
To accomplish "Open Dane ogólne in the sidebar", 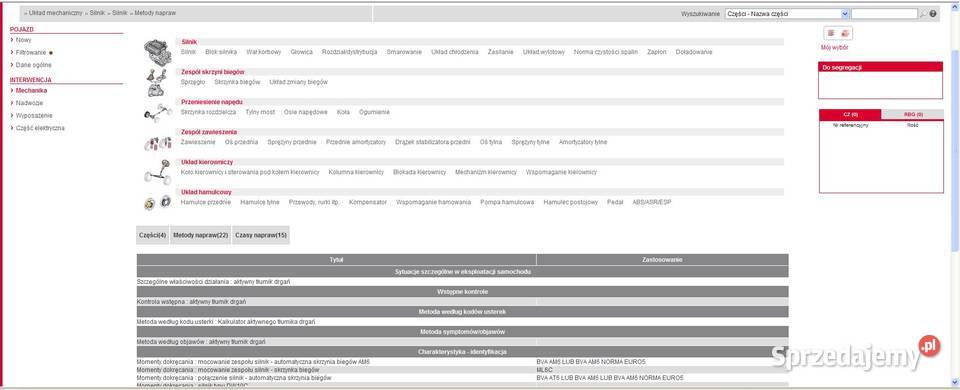I will tap(34, 65).
